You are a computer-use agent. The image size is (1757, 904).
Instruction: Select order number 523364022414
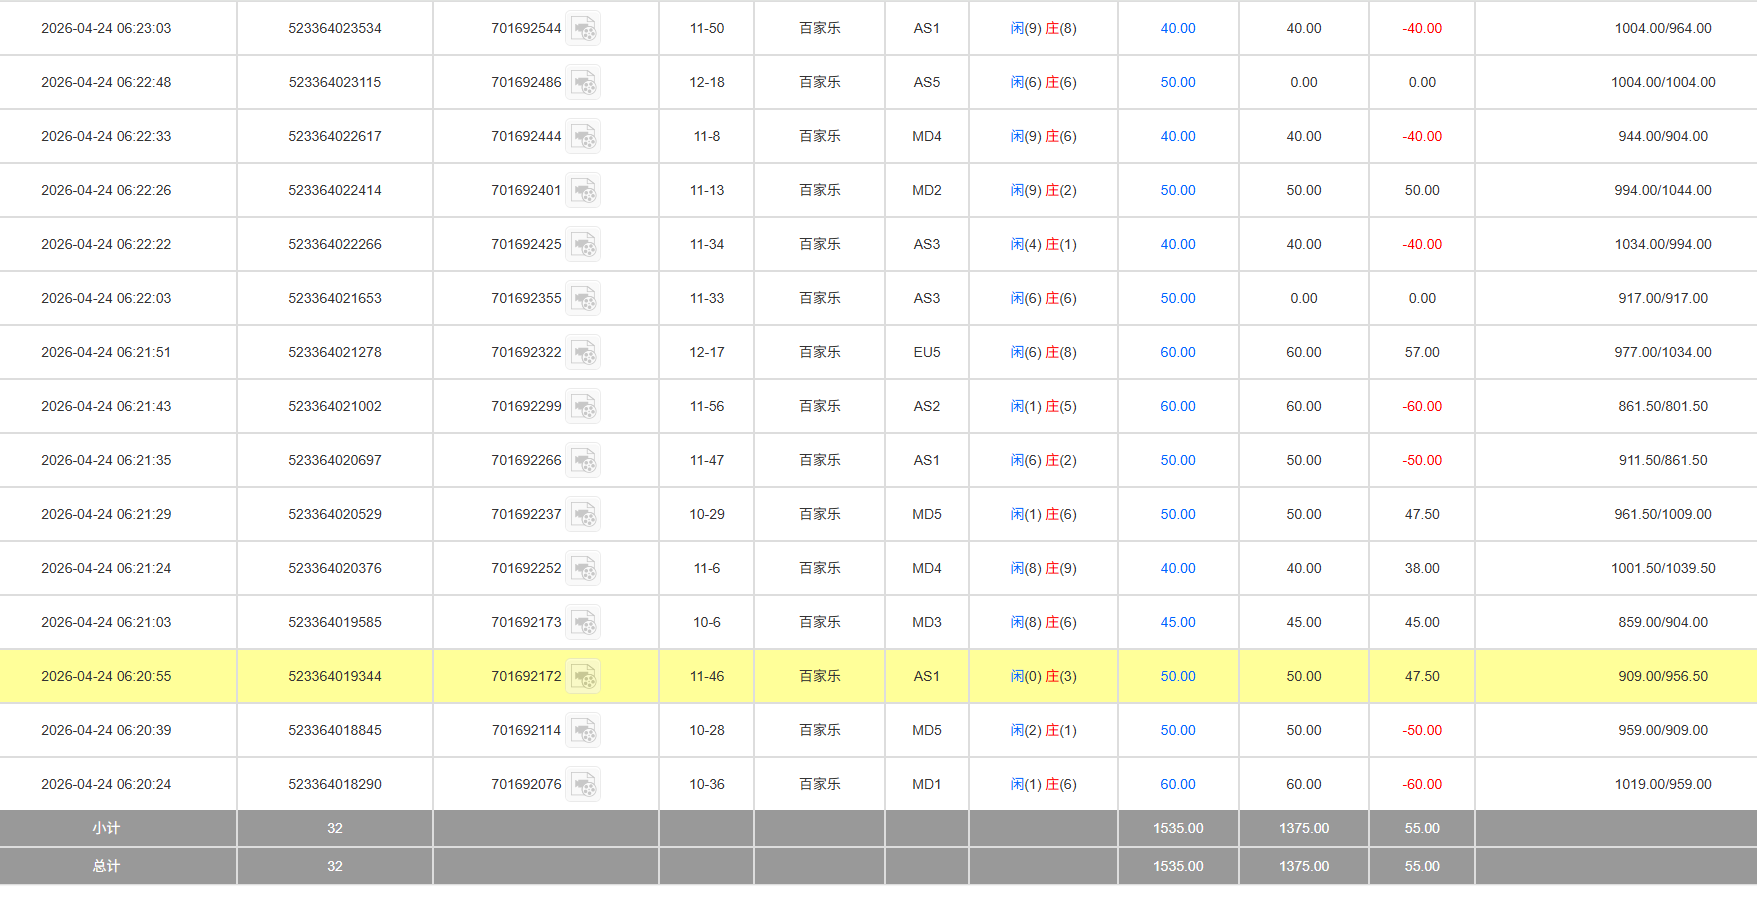click(335, 190)
